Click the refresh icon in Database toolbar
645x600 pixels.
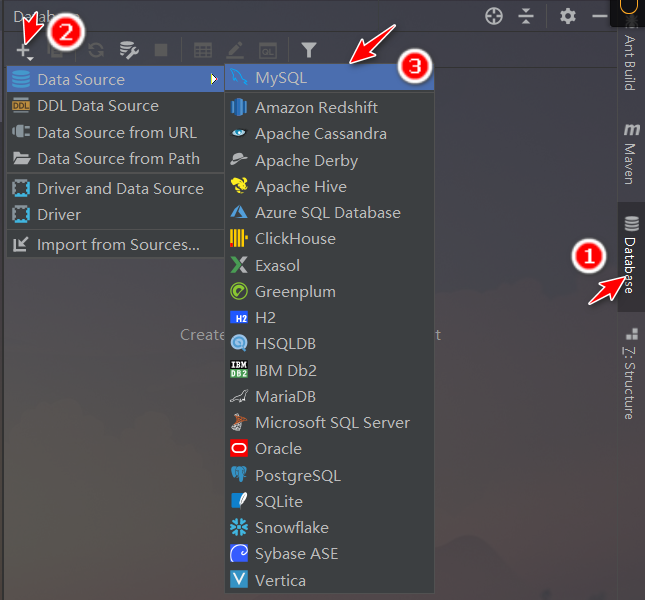(x=96, y=51)
